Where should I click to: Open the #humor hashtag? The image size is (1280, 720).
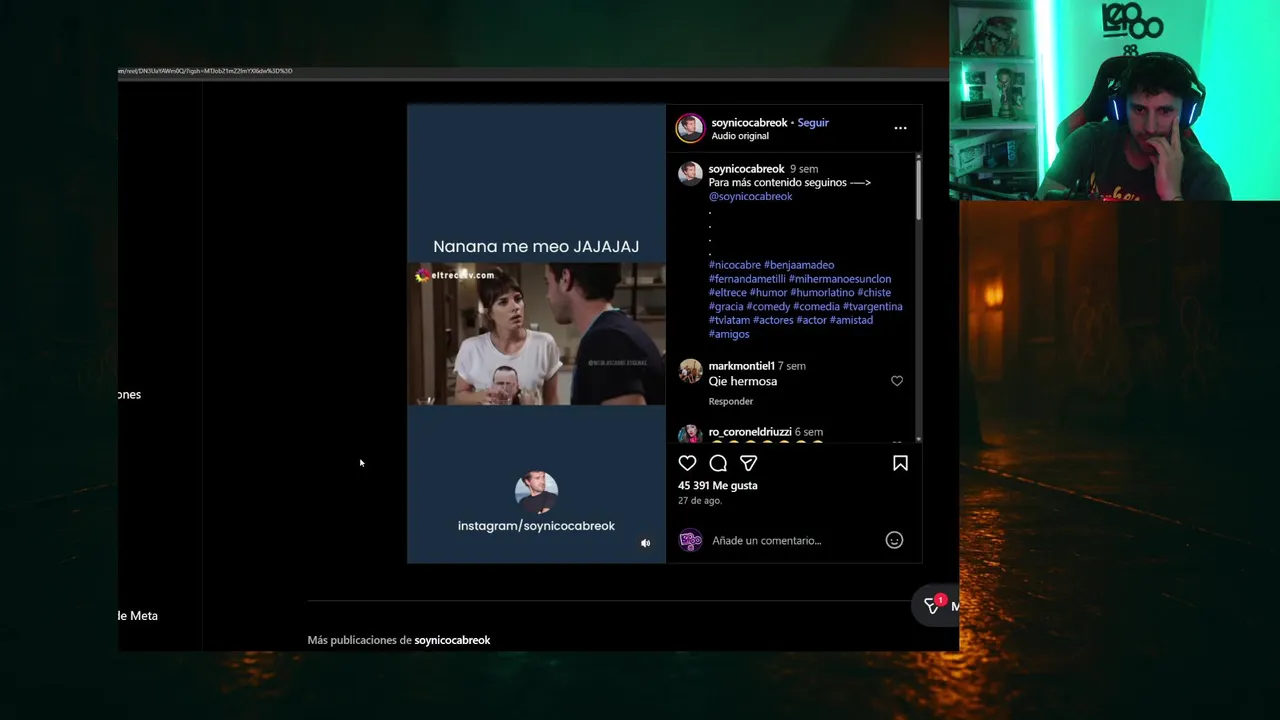(x=769, y=292)
